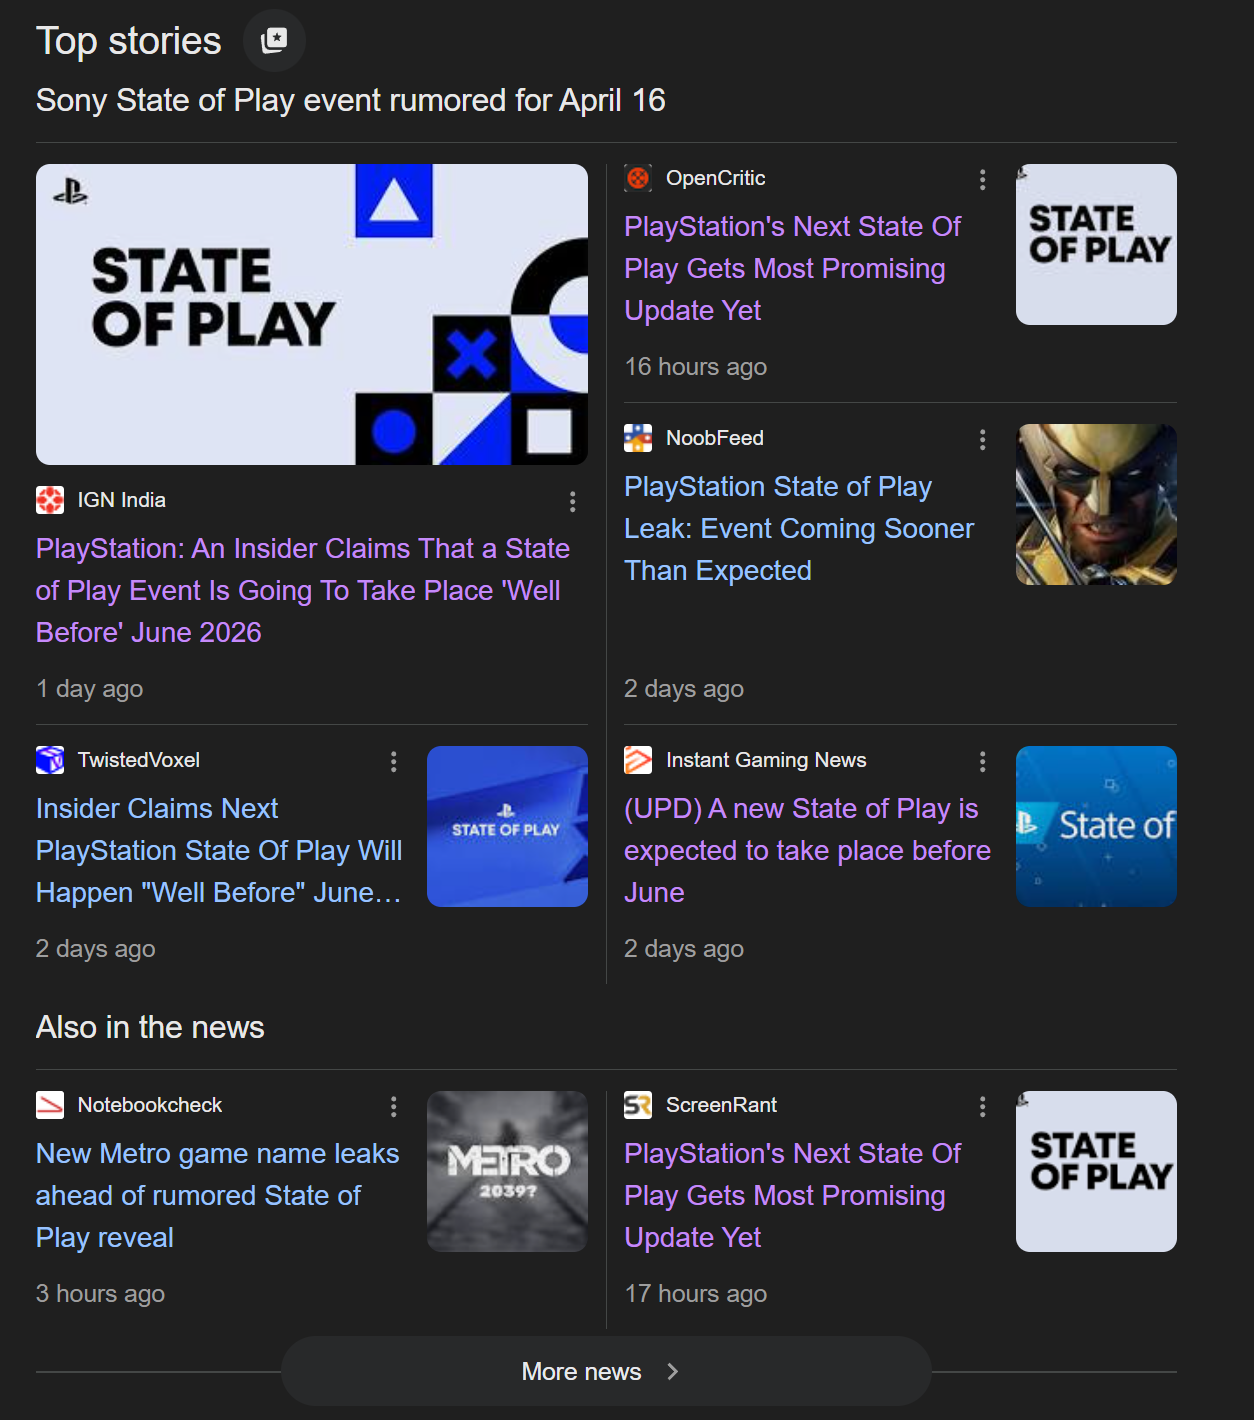This screenshot has width=1254, height=1420.
Task: Click the Instant Gaming News source name
Action: [766, 760]
